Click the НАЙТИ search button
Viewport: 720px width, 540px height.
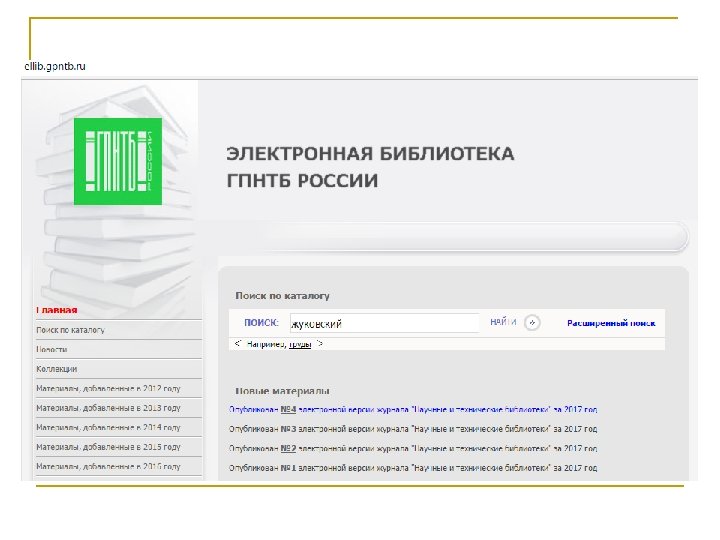[x=503, y=322]
